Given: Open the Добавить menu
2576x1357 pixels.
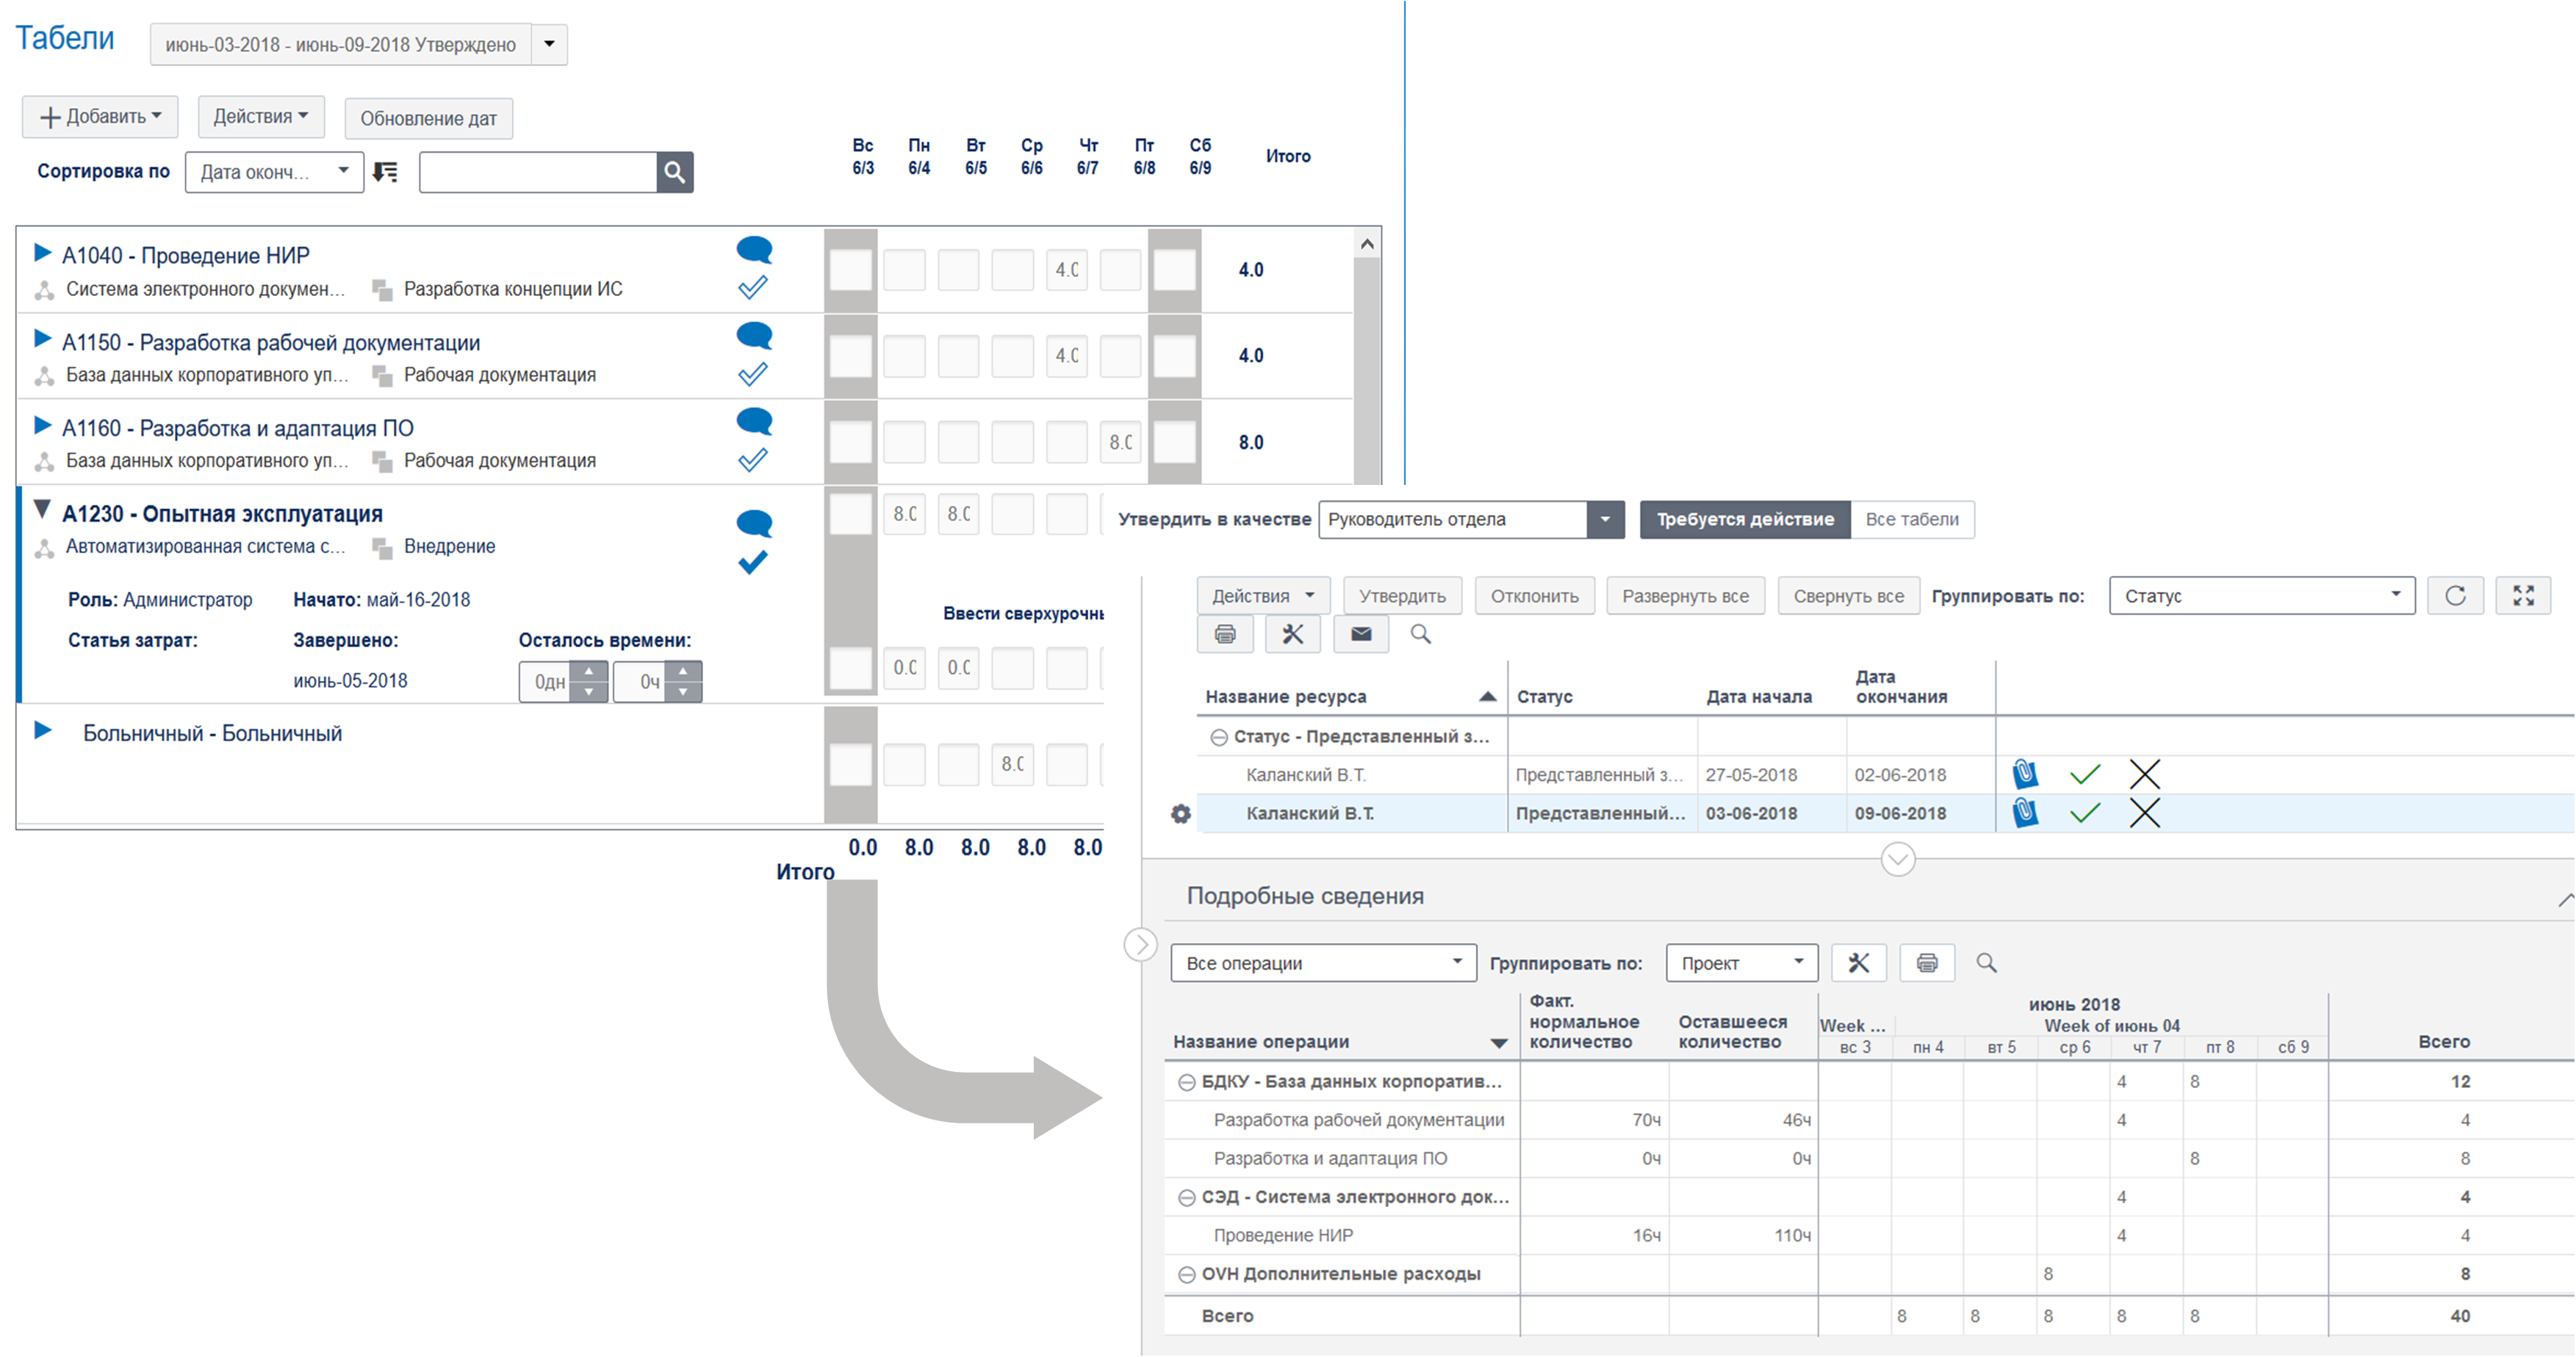Looking at the screenshot, I should pos(100,117).
